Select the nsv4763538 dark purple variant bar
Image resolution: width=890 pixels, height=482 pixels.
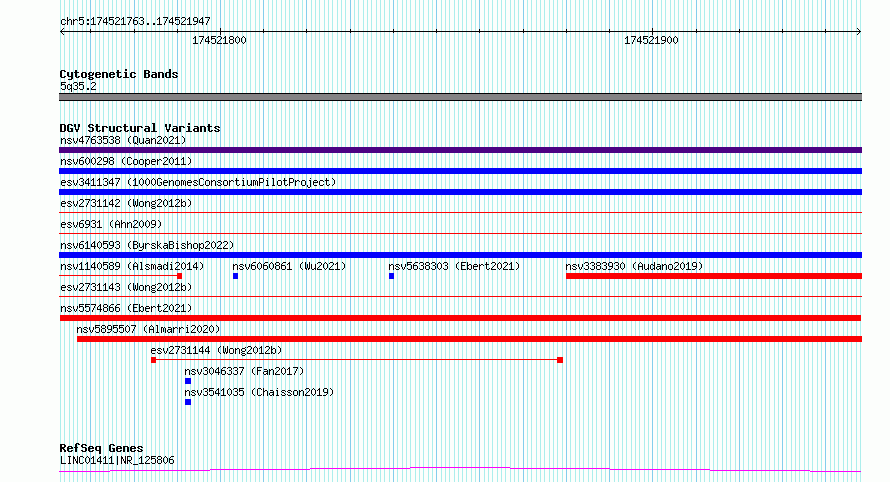click(460, 150)
